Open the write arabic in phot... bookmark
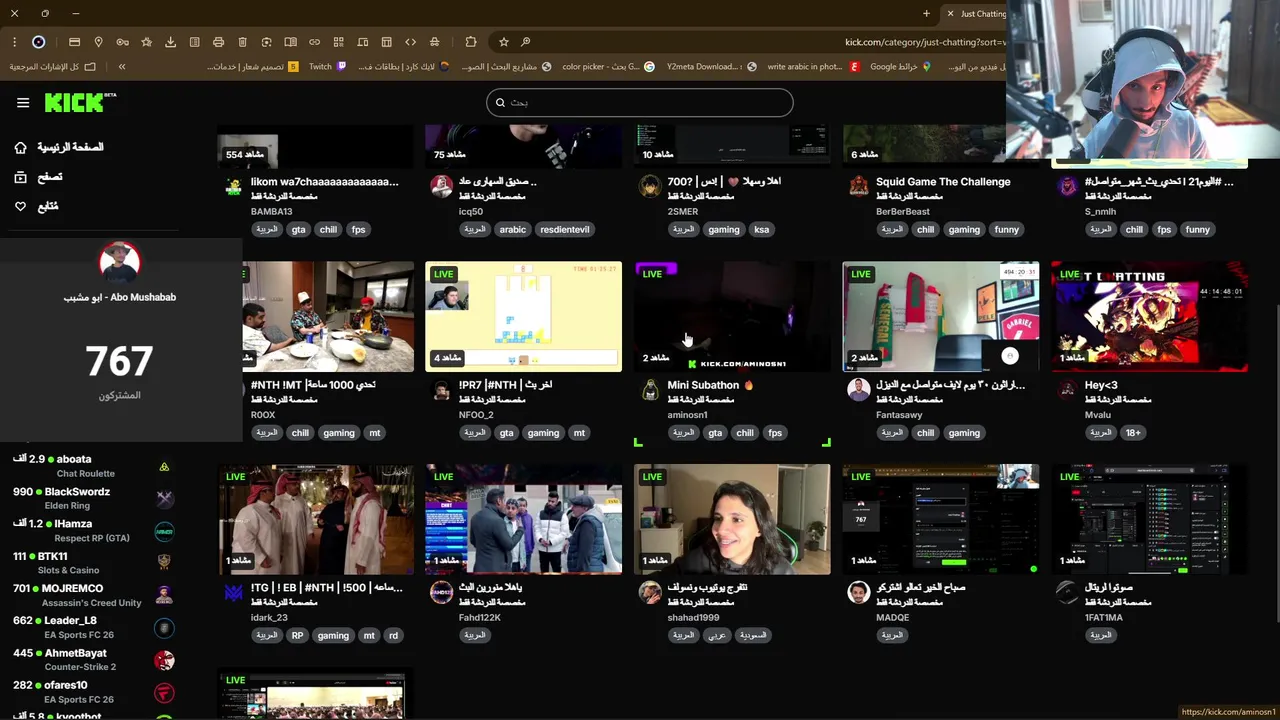The height and width of the screenshot is (720, 1280). pyautogui.click(x=813, y=66)
